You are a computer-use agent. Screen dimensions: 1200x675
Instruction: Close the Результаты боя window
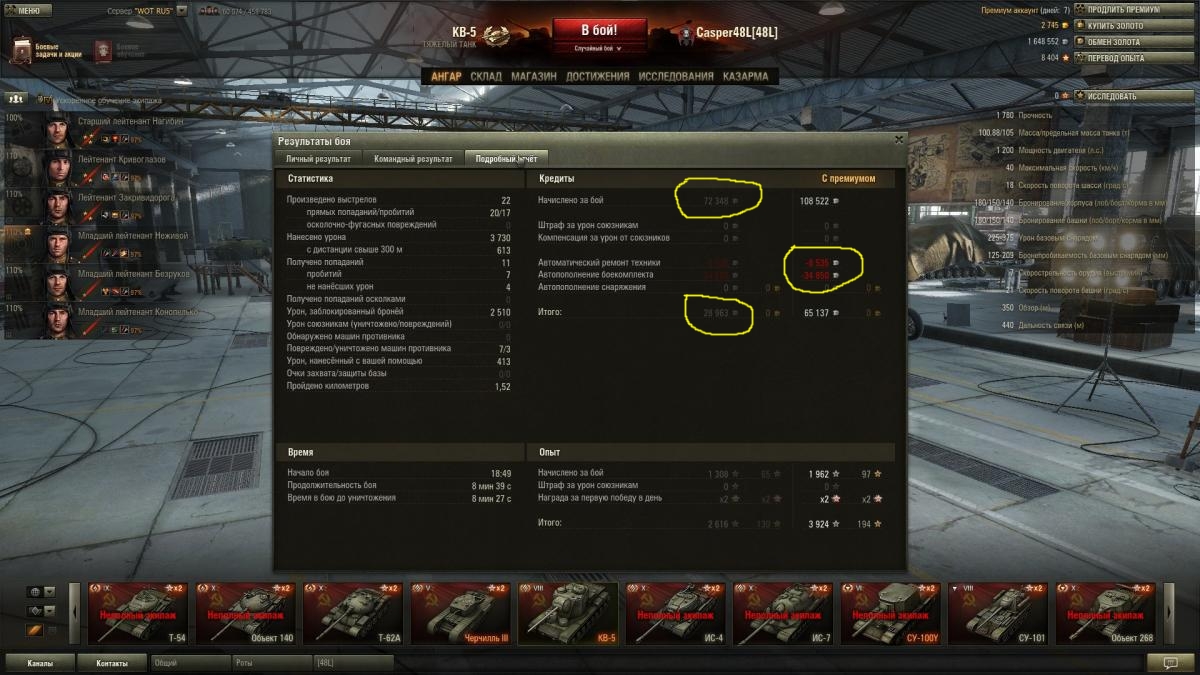coord(898,140)
